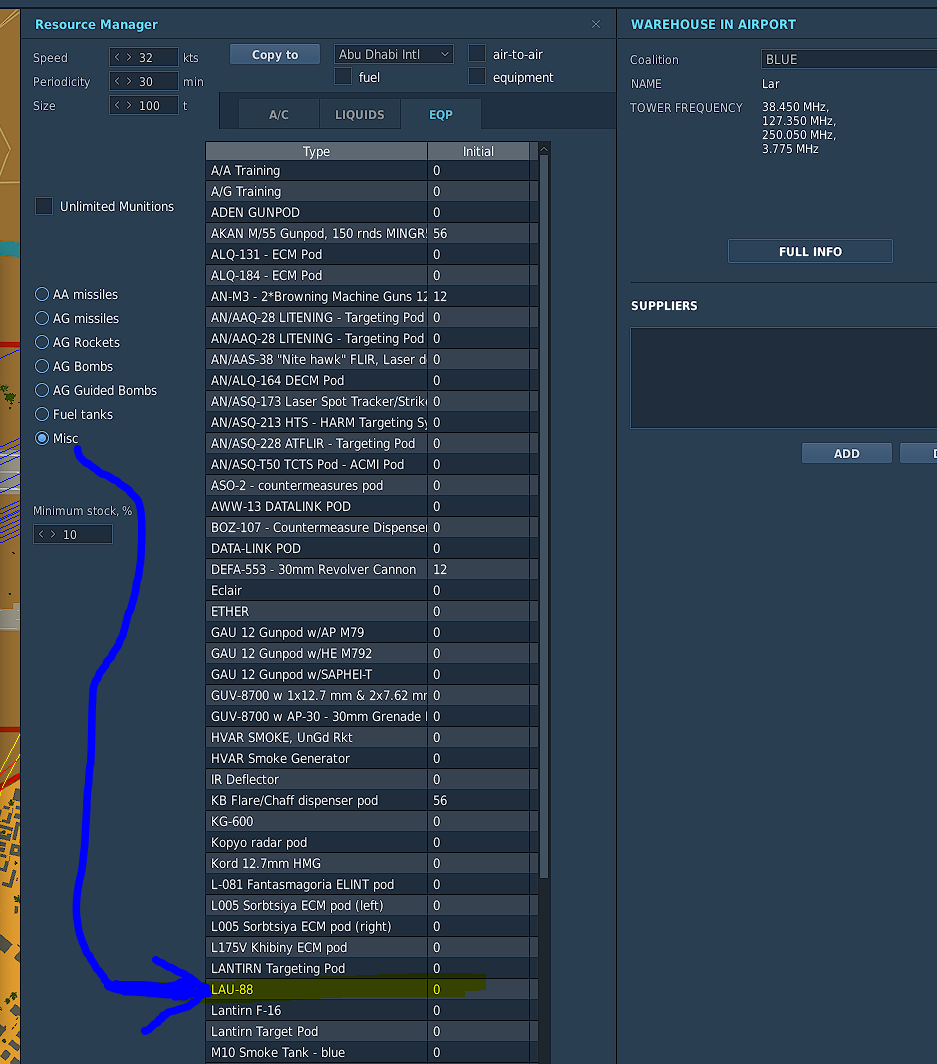This screenshot has height=1064, width=937.
Task: Decrease Periodicity with left arrow
Action: point(117,81)
